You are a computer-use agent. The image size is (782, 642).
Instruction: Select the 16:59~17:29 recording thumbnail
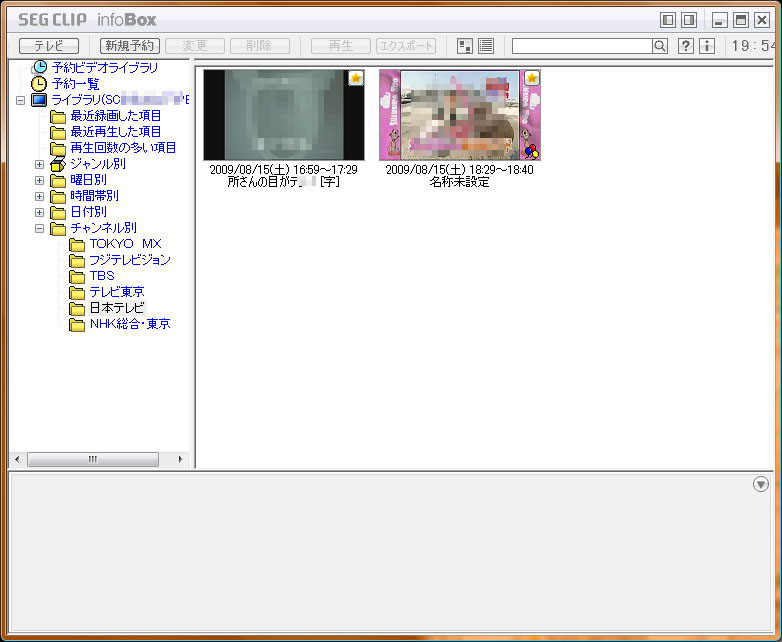[284, 115]
